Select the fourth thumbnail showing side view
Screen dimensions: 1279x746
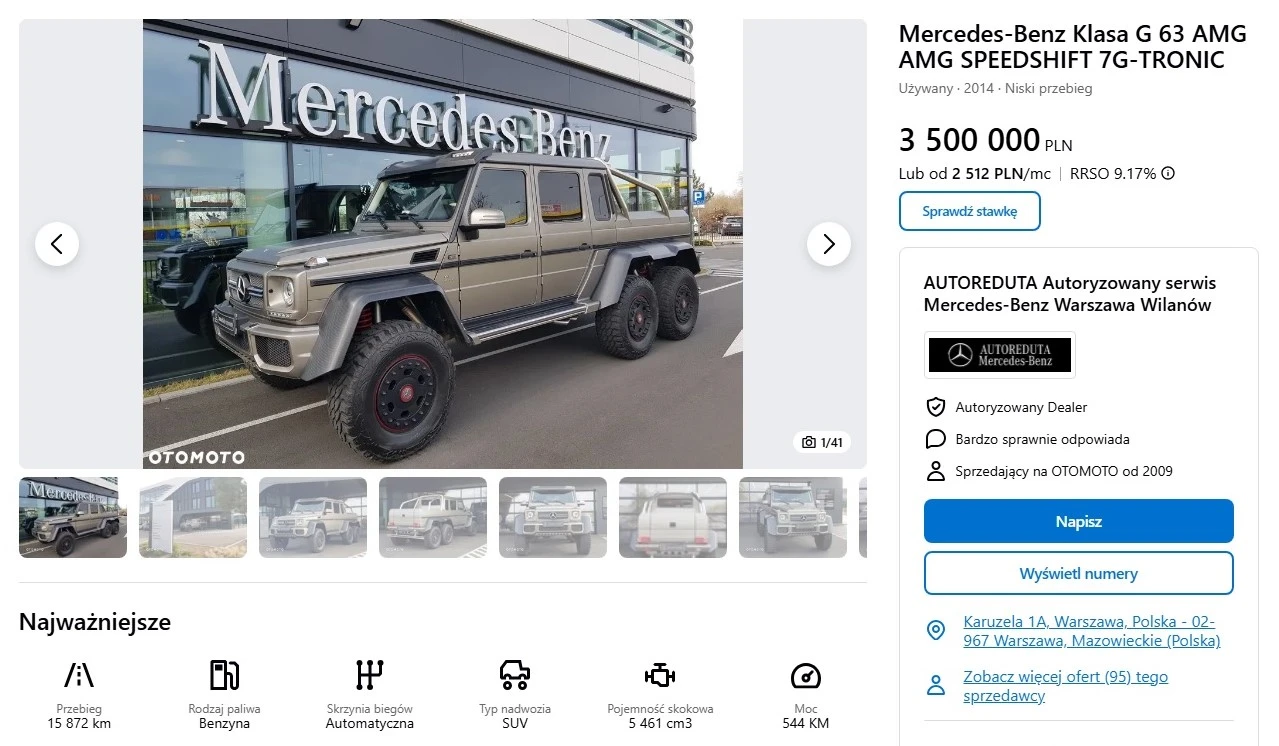coord(433,517)
